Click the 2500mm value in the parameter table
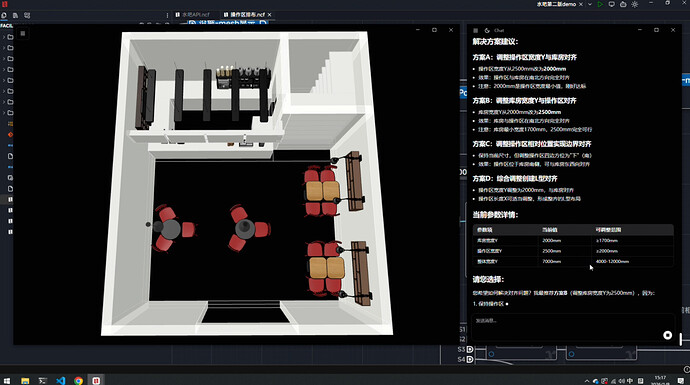The image size is (690, 385). tap(551, 251)
